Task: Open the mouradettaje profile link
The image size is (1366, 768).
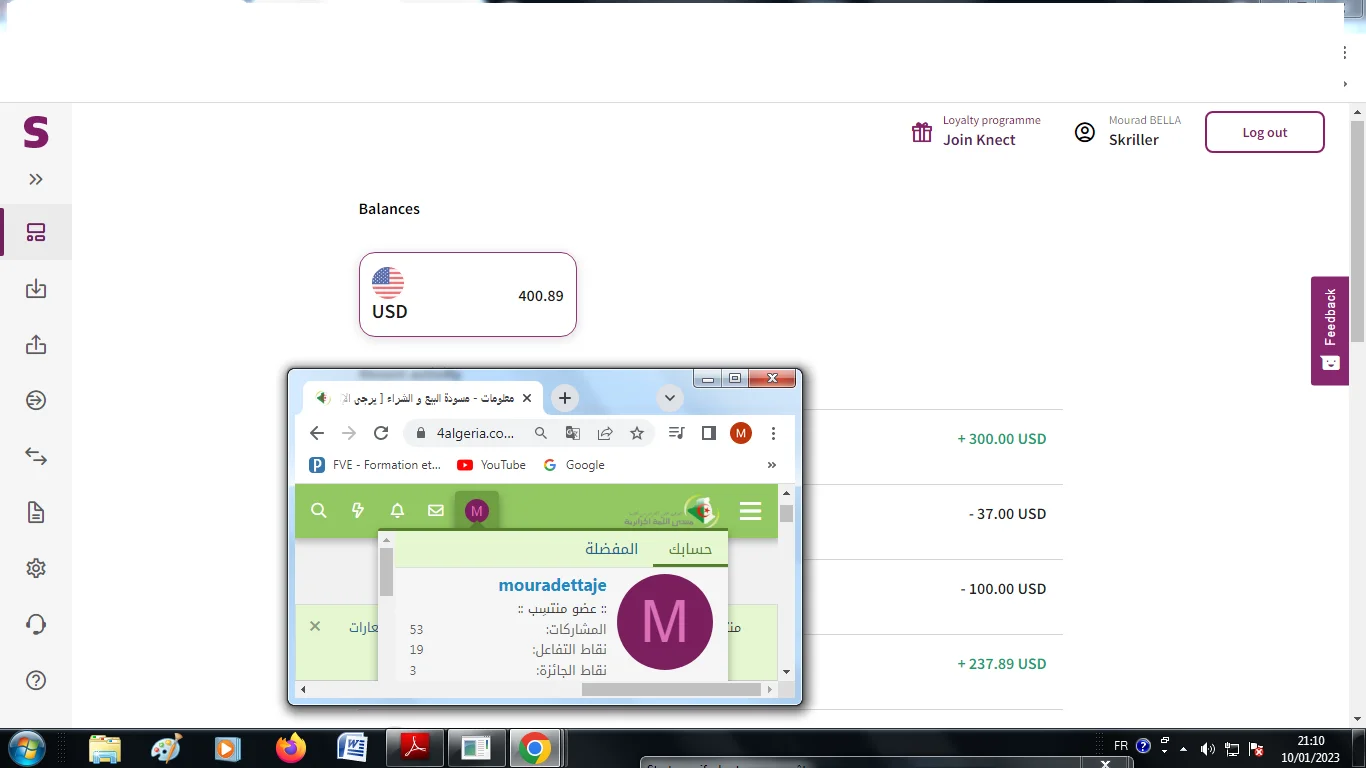Action: [x=552, y=585]
